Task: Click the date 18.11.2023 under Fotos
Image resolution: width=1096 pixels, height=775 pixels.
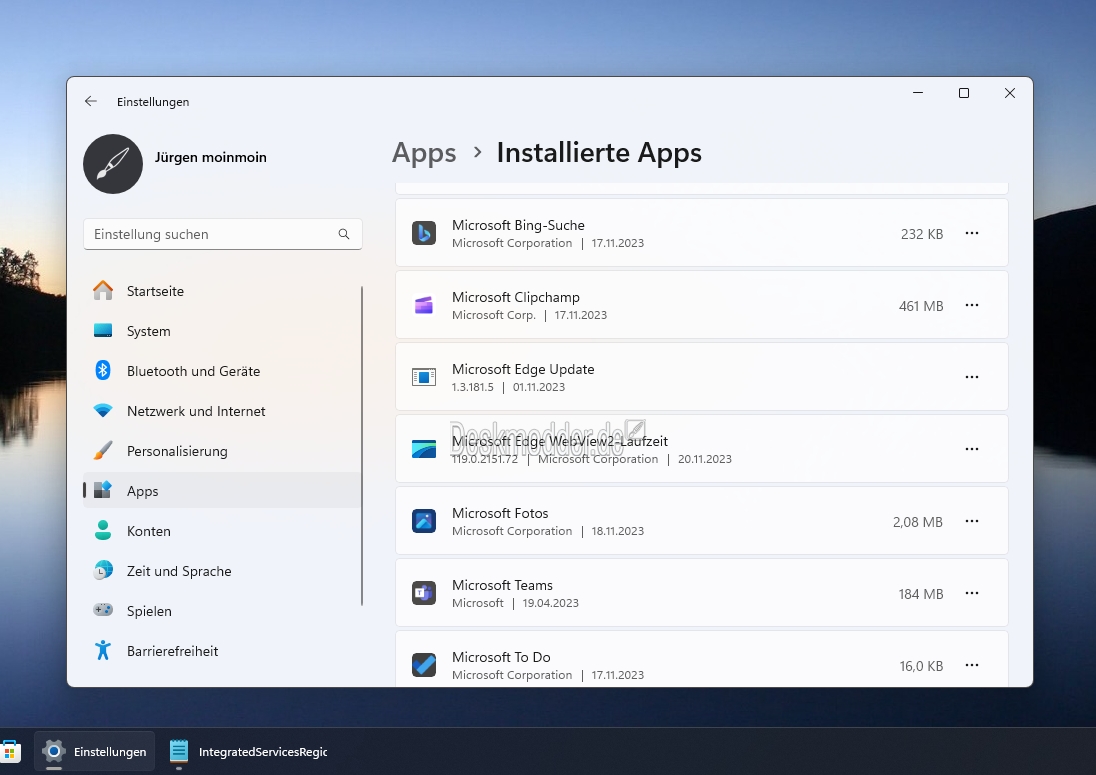Action: pos(618,531)
